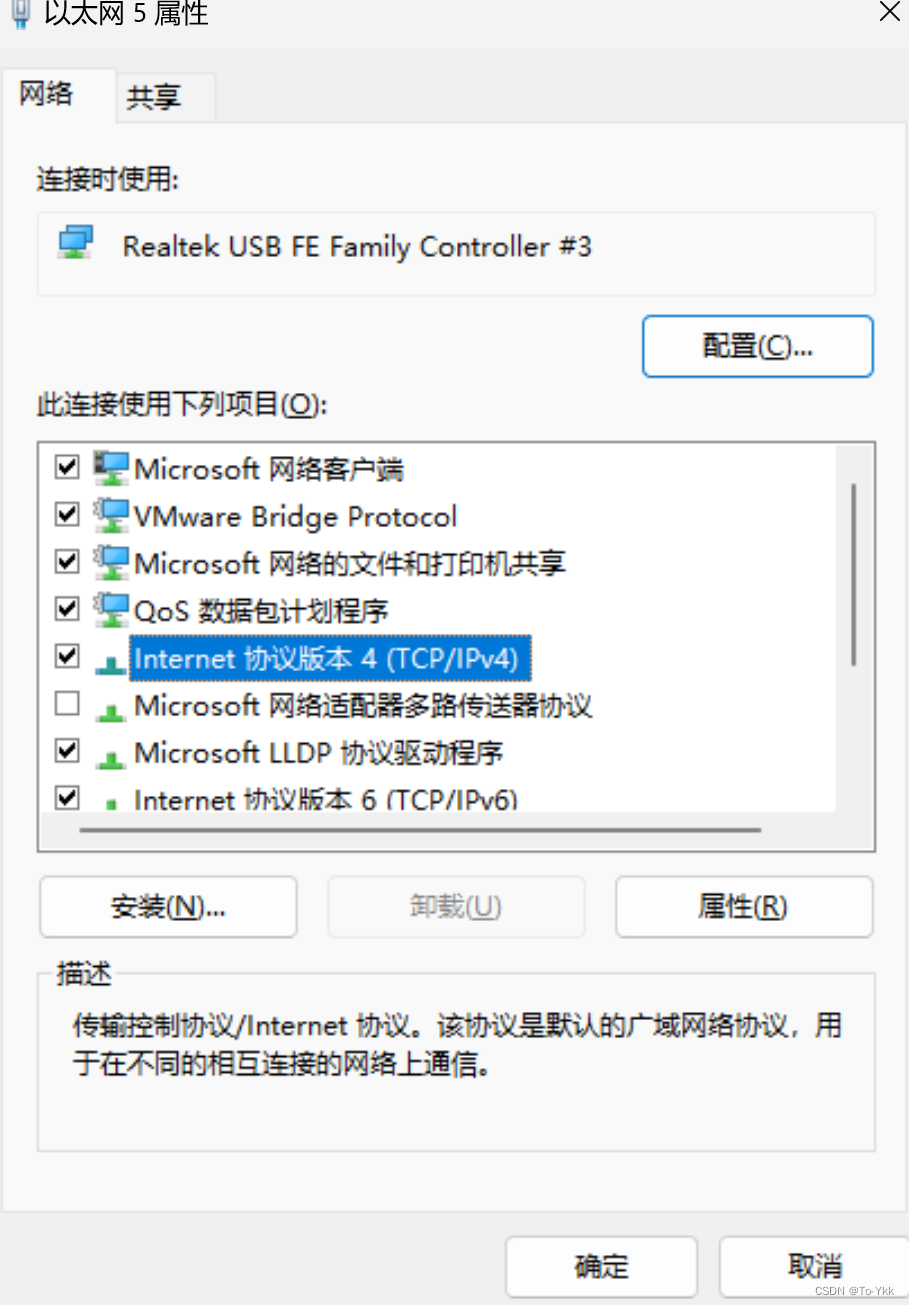Click the 以太网 5 属性 title bar icon
Image resolution: width=909 pixels, height=1305 pixels.
click(19, 14)
